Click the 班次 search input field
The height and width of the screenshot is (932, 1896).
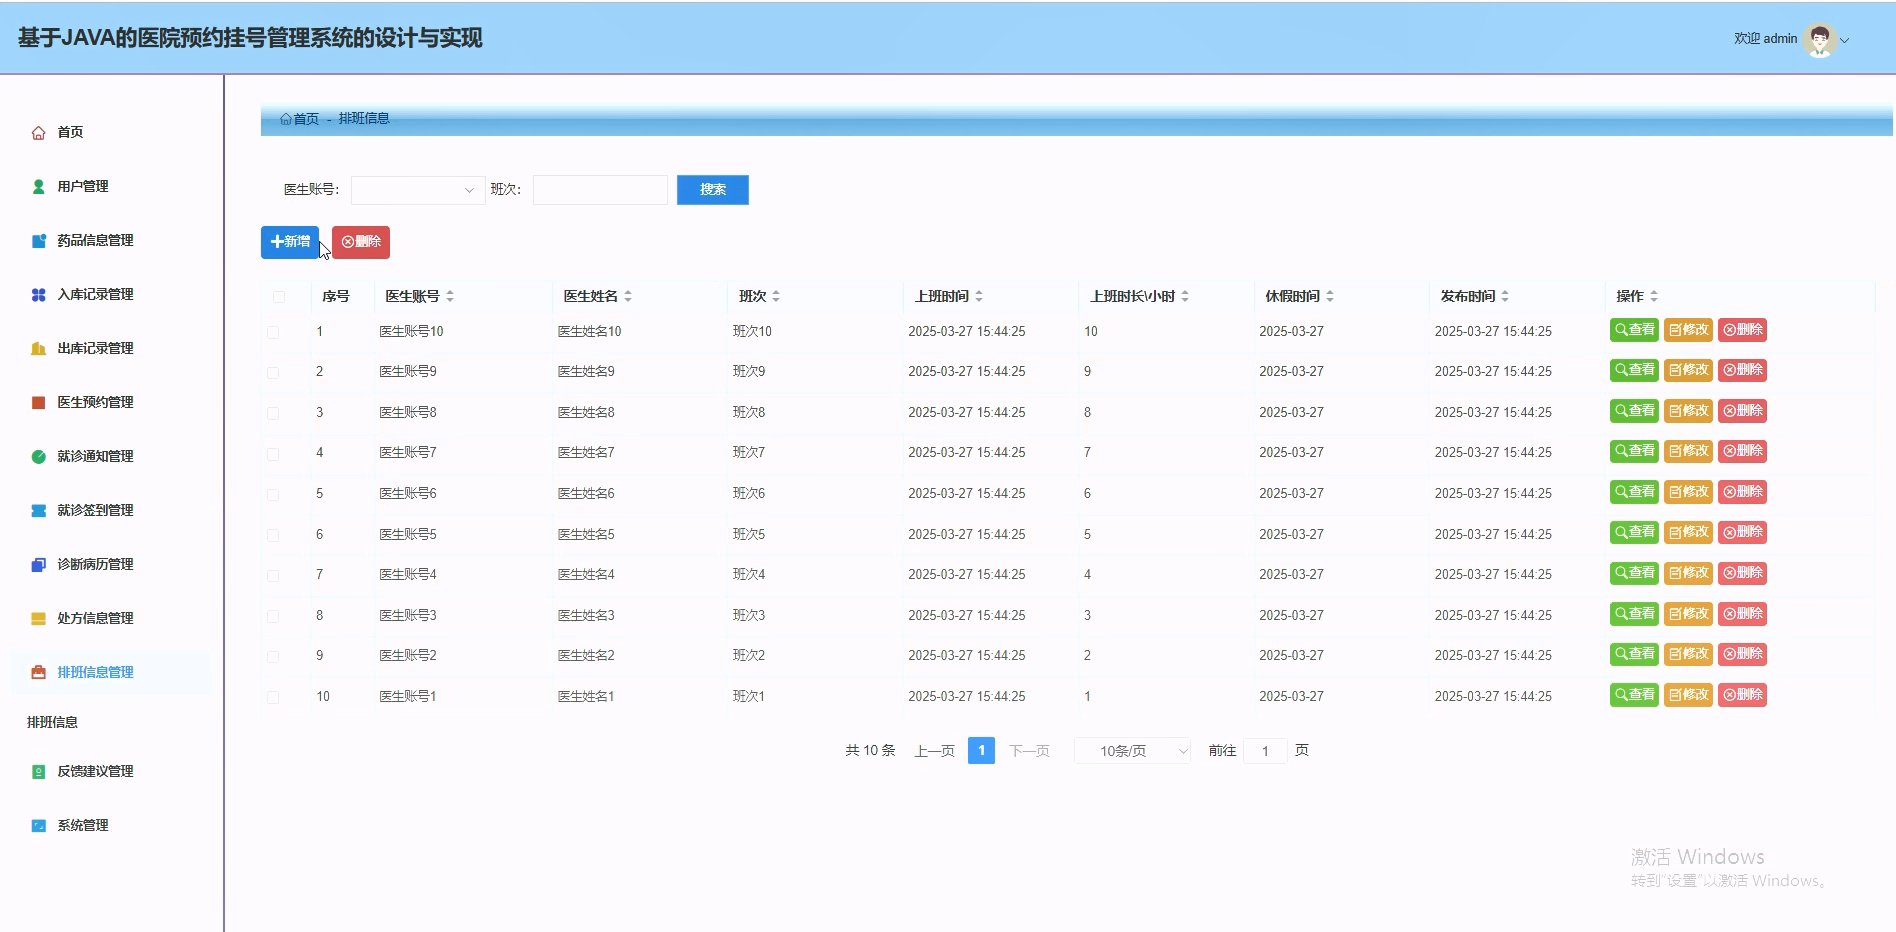600,190
